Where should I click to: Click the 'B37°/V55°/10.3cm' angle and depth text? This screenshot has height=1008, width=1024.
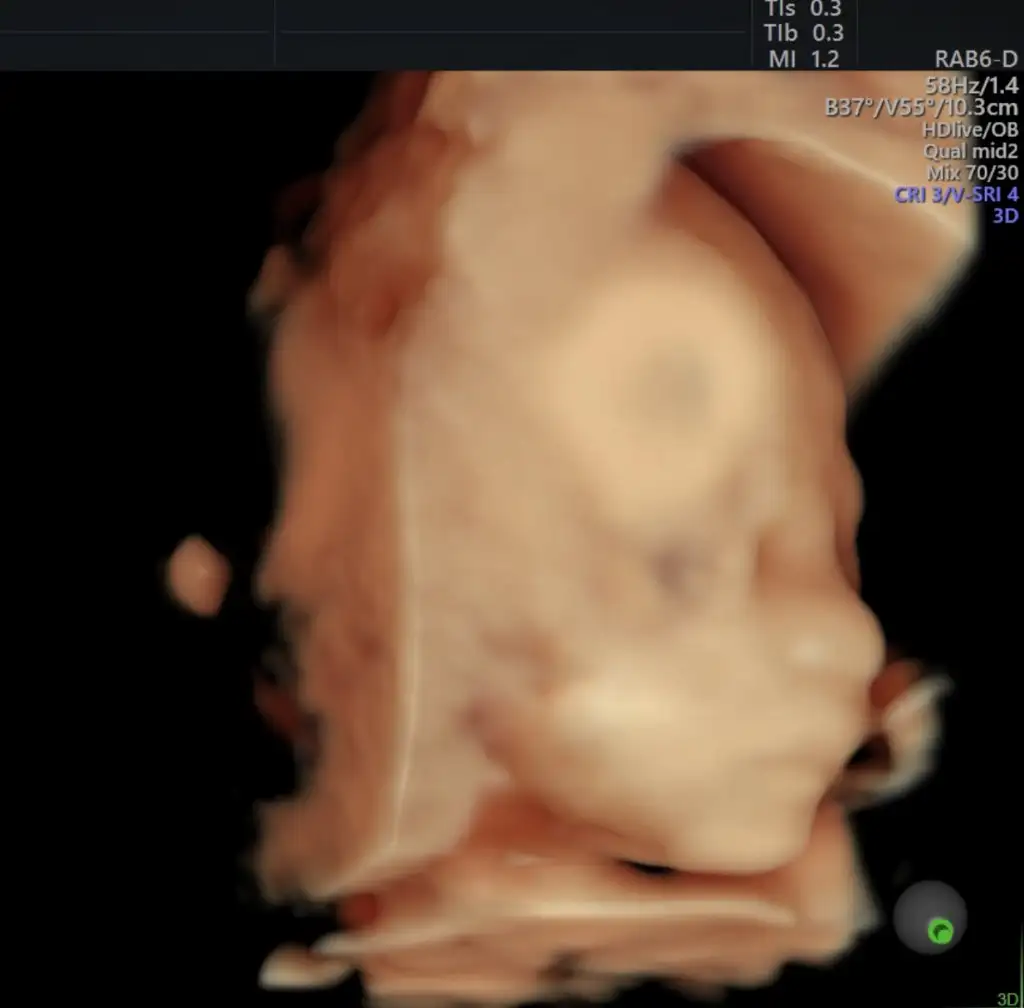coord(921,107)
